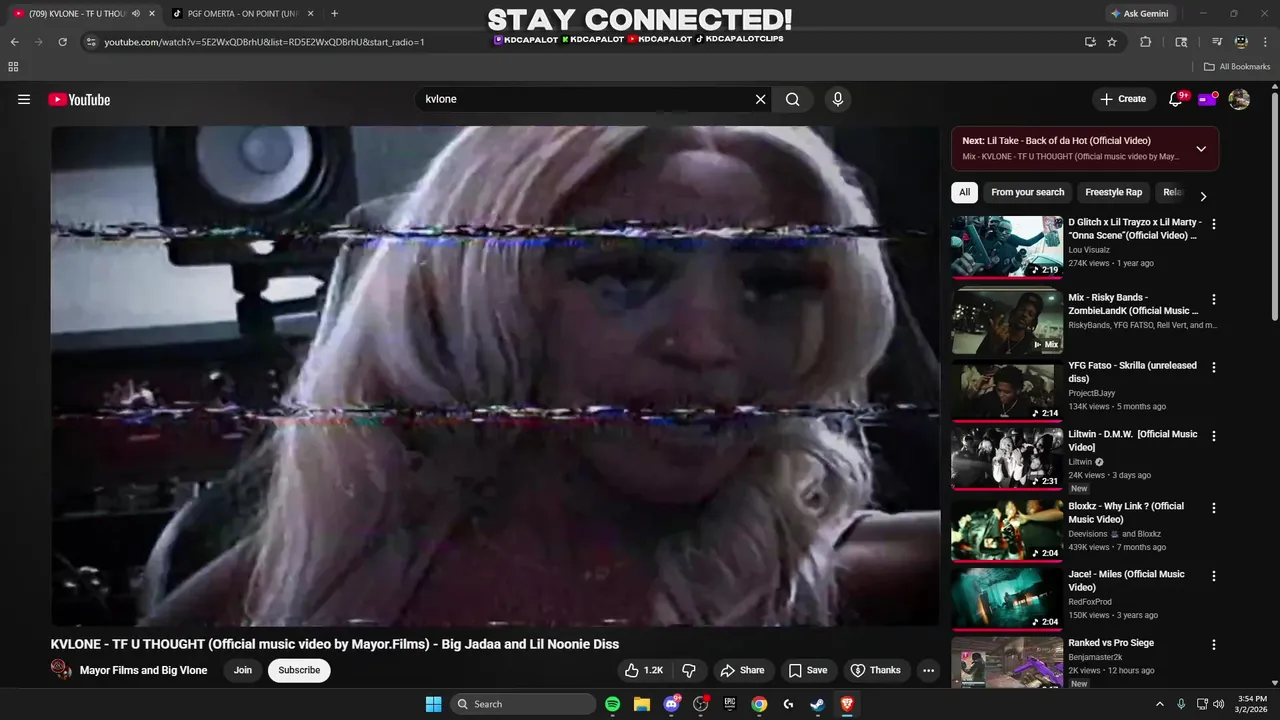Open a new browser tab
The width and height of the screenshot is (1280, 720).
pyautogui.click(x=334, y=14)
